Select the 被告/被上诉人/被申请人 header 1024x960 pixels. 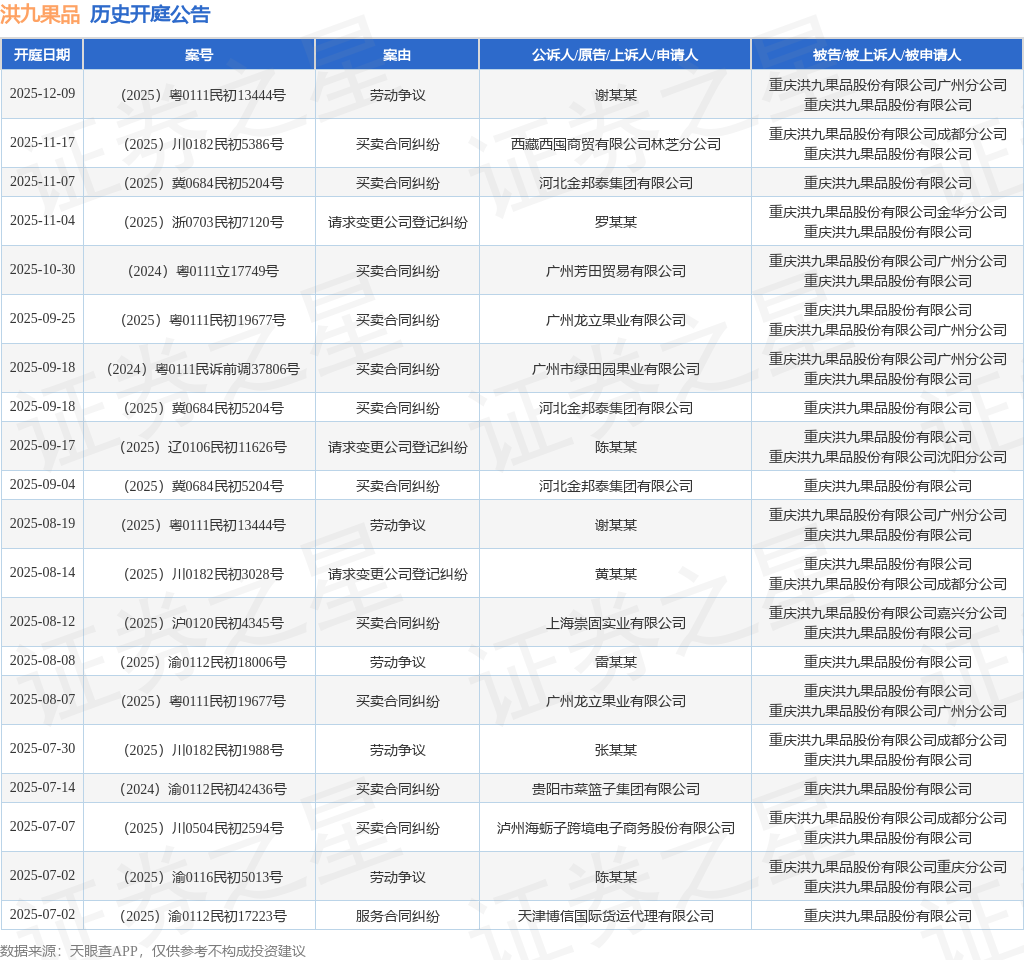click(x=887, y=55)
